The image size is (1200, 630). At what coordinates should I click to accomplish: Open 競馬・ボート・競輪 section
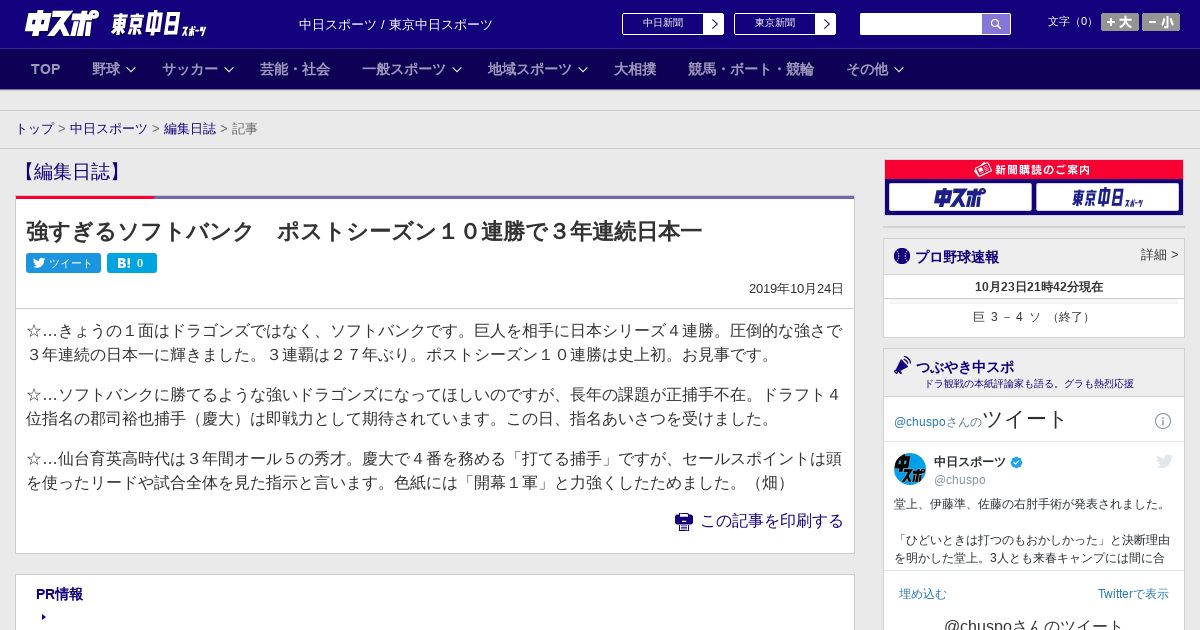pyautogui.click(x=751, y=69)
